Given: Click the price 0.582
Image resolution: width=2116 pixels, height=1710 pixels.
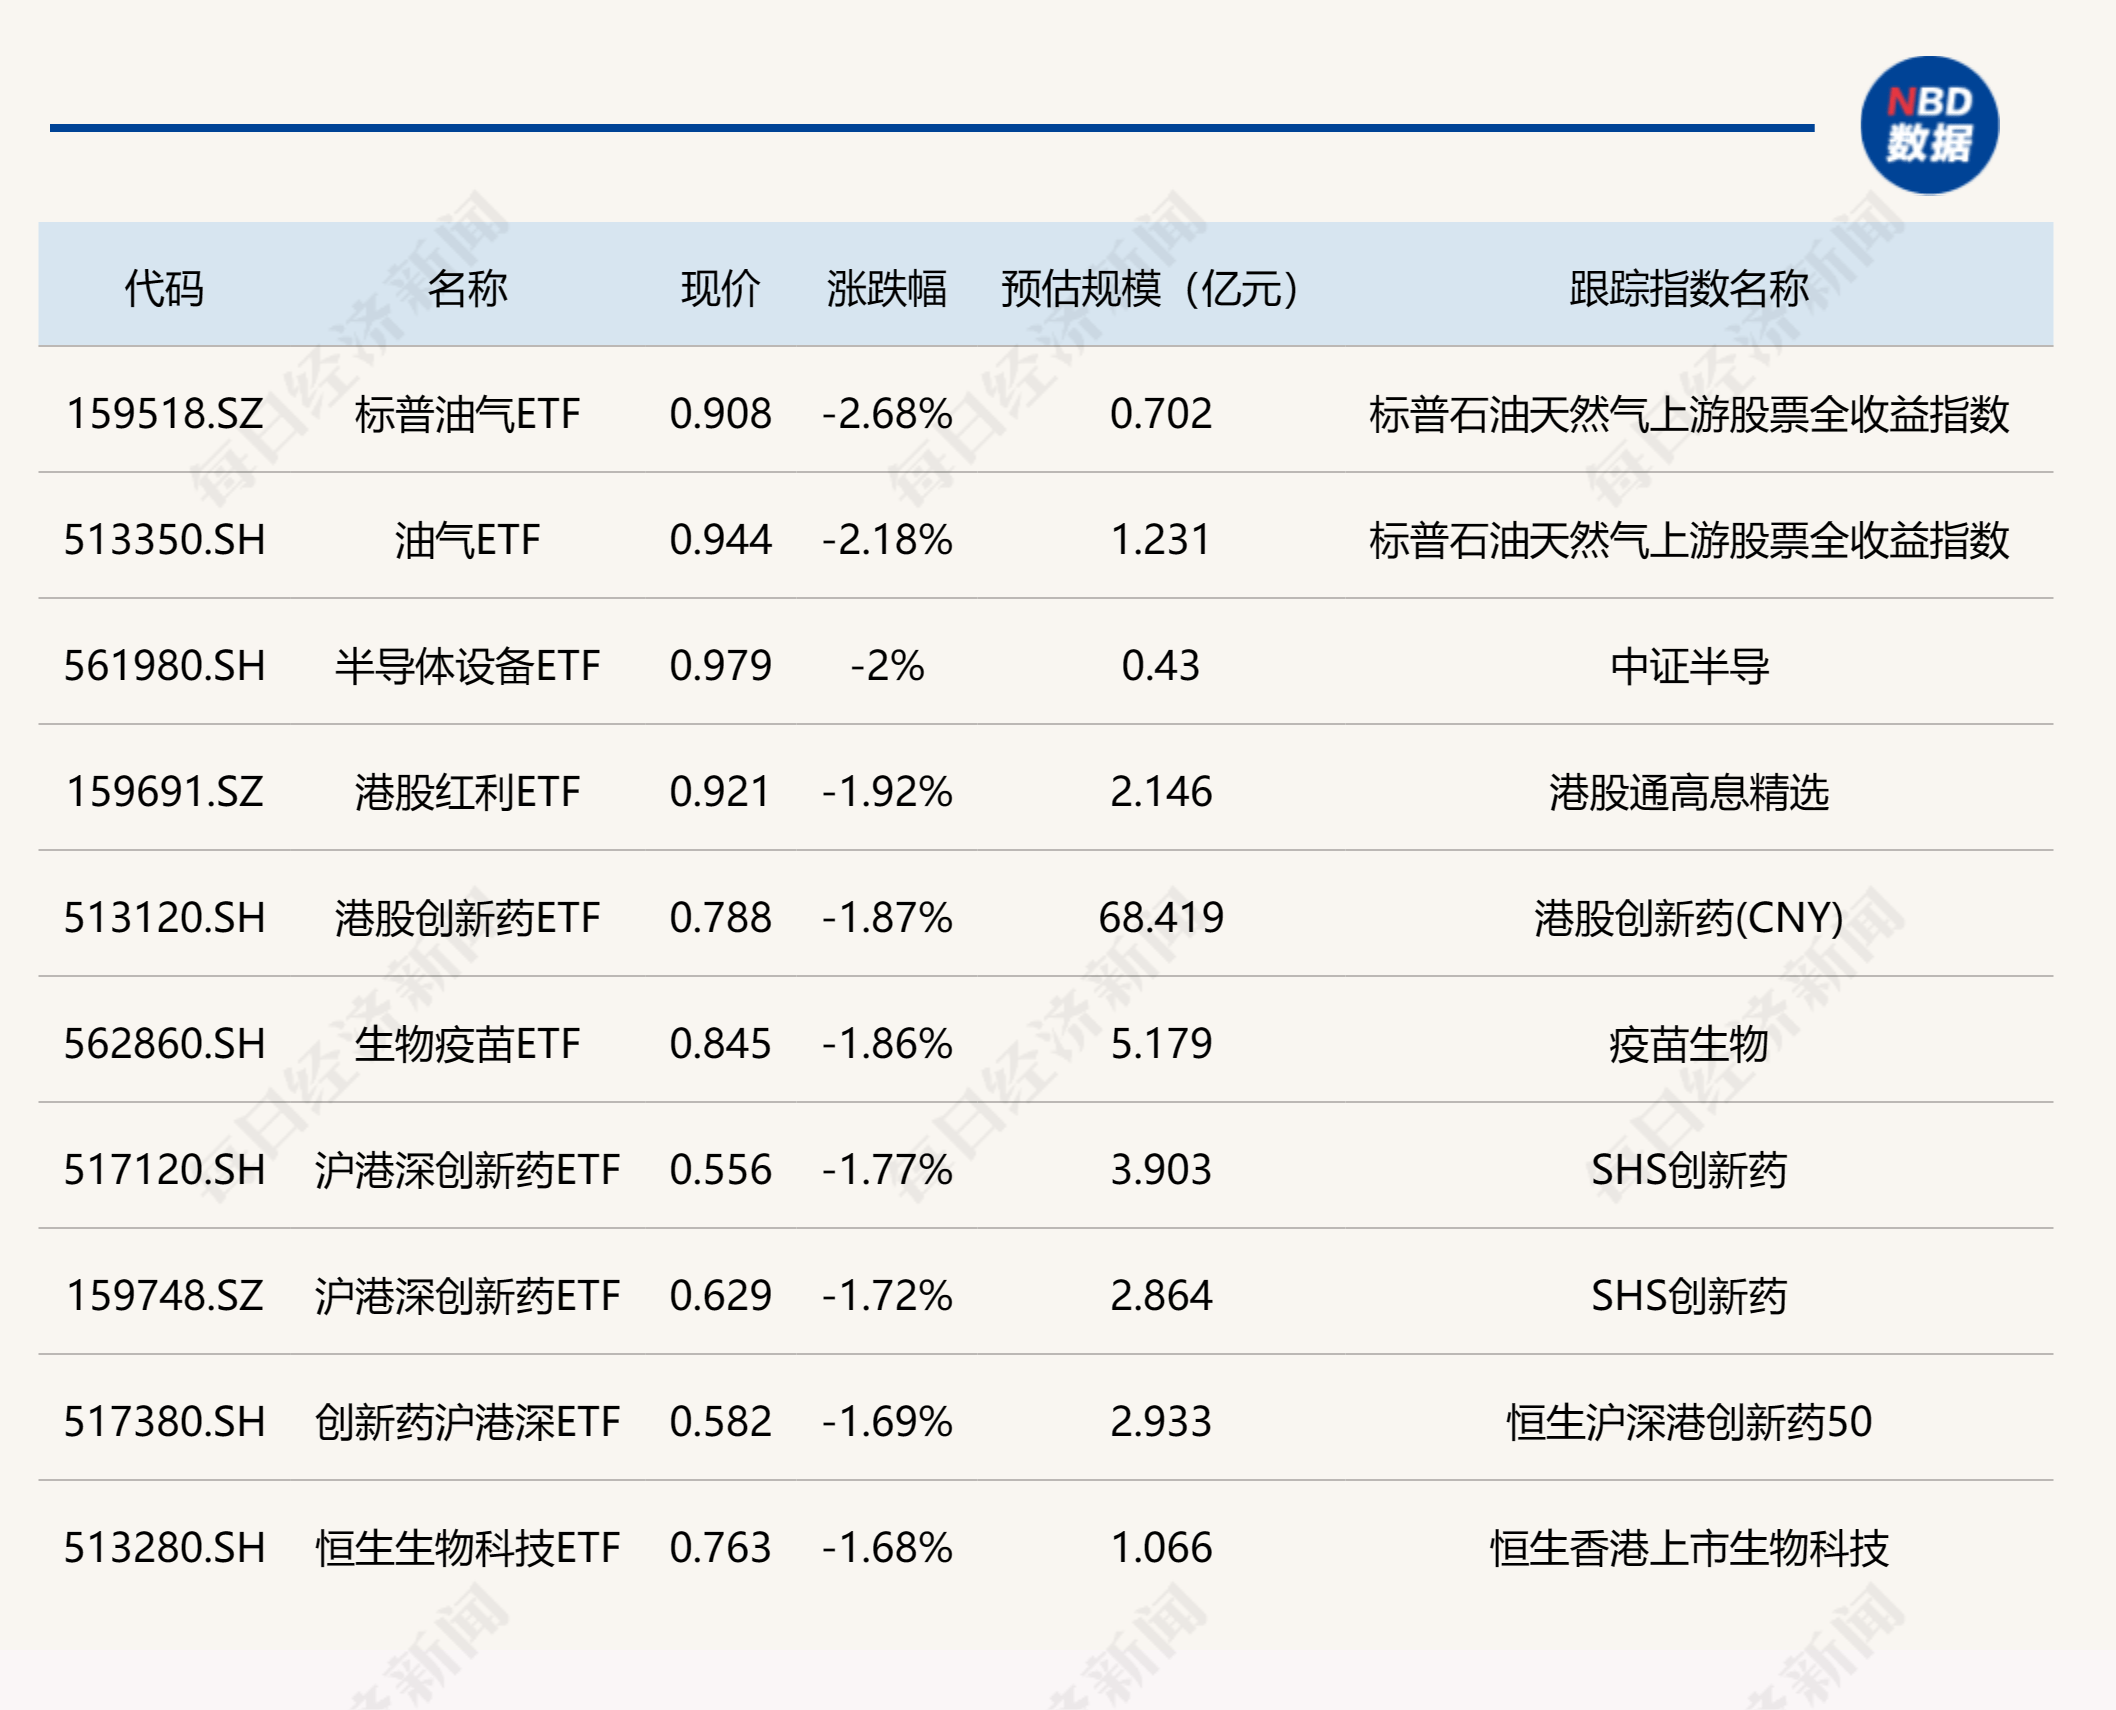Looking at the screenshot, I should coord(720,1422).
